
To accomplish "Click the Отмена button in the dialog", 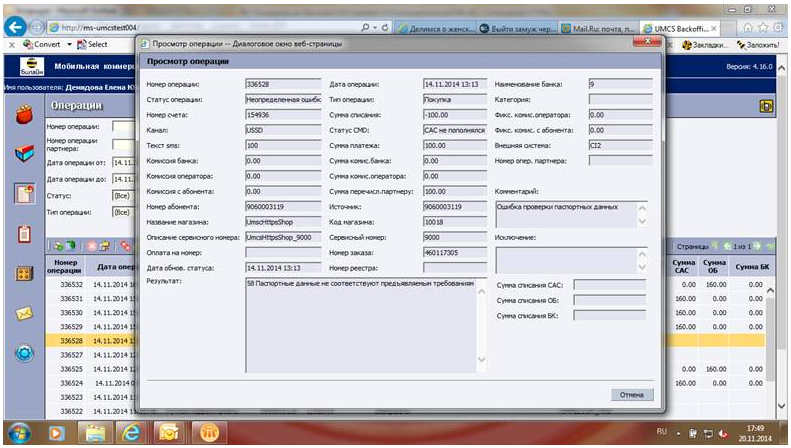I will 632,395.
